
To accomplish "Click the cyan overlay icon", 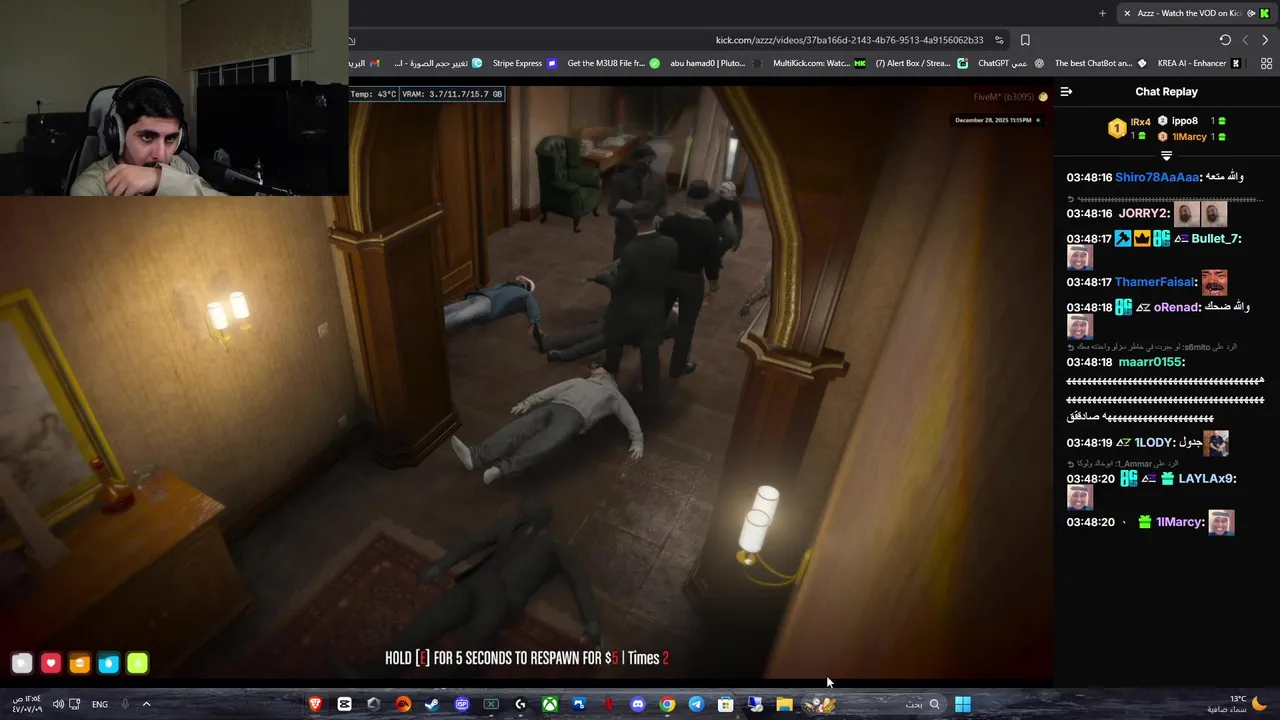I will (109, 663).
